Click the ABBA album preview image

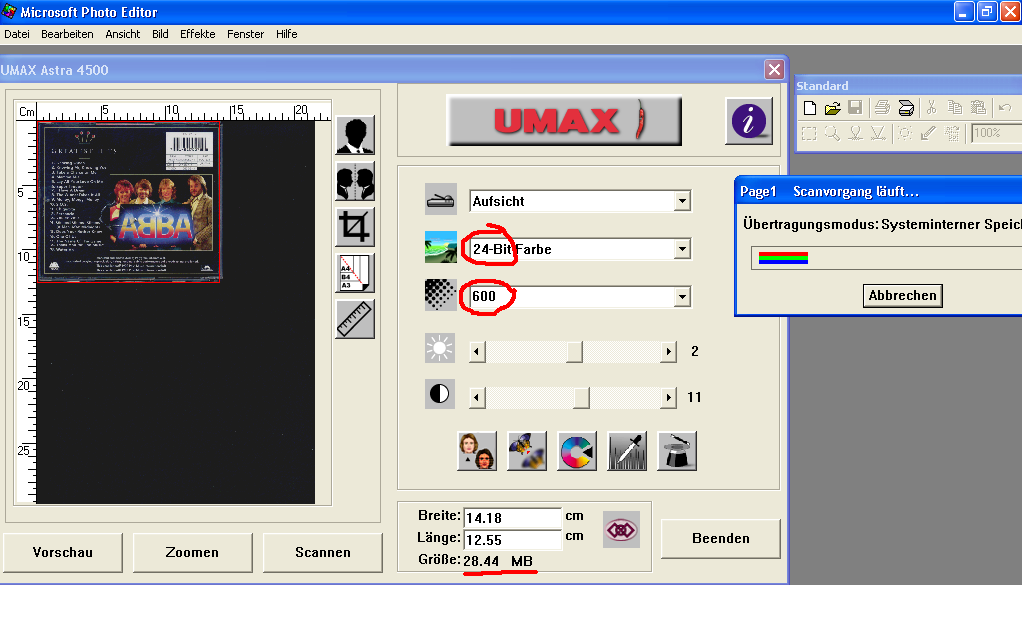(x=129, y=202)
